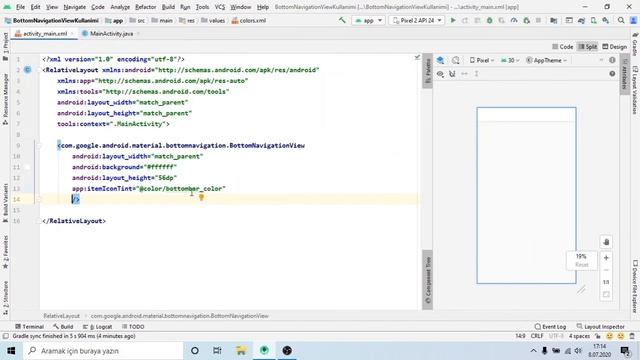Open the Logcat tool window
Viewport: 640px width, 360px height.
(97, 327)
